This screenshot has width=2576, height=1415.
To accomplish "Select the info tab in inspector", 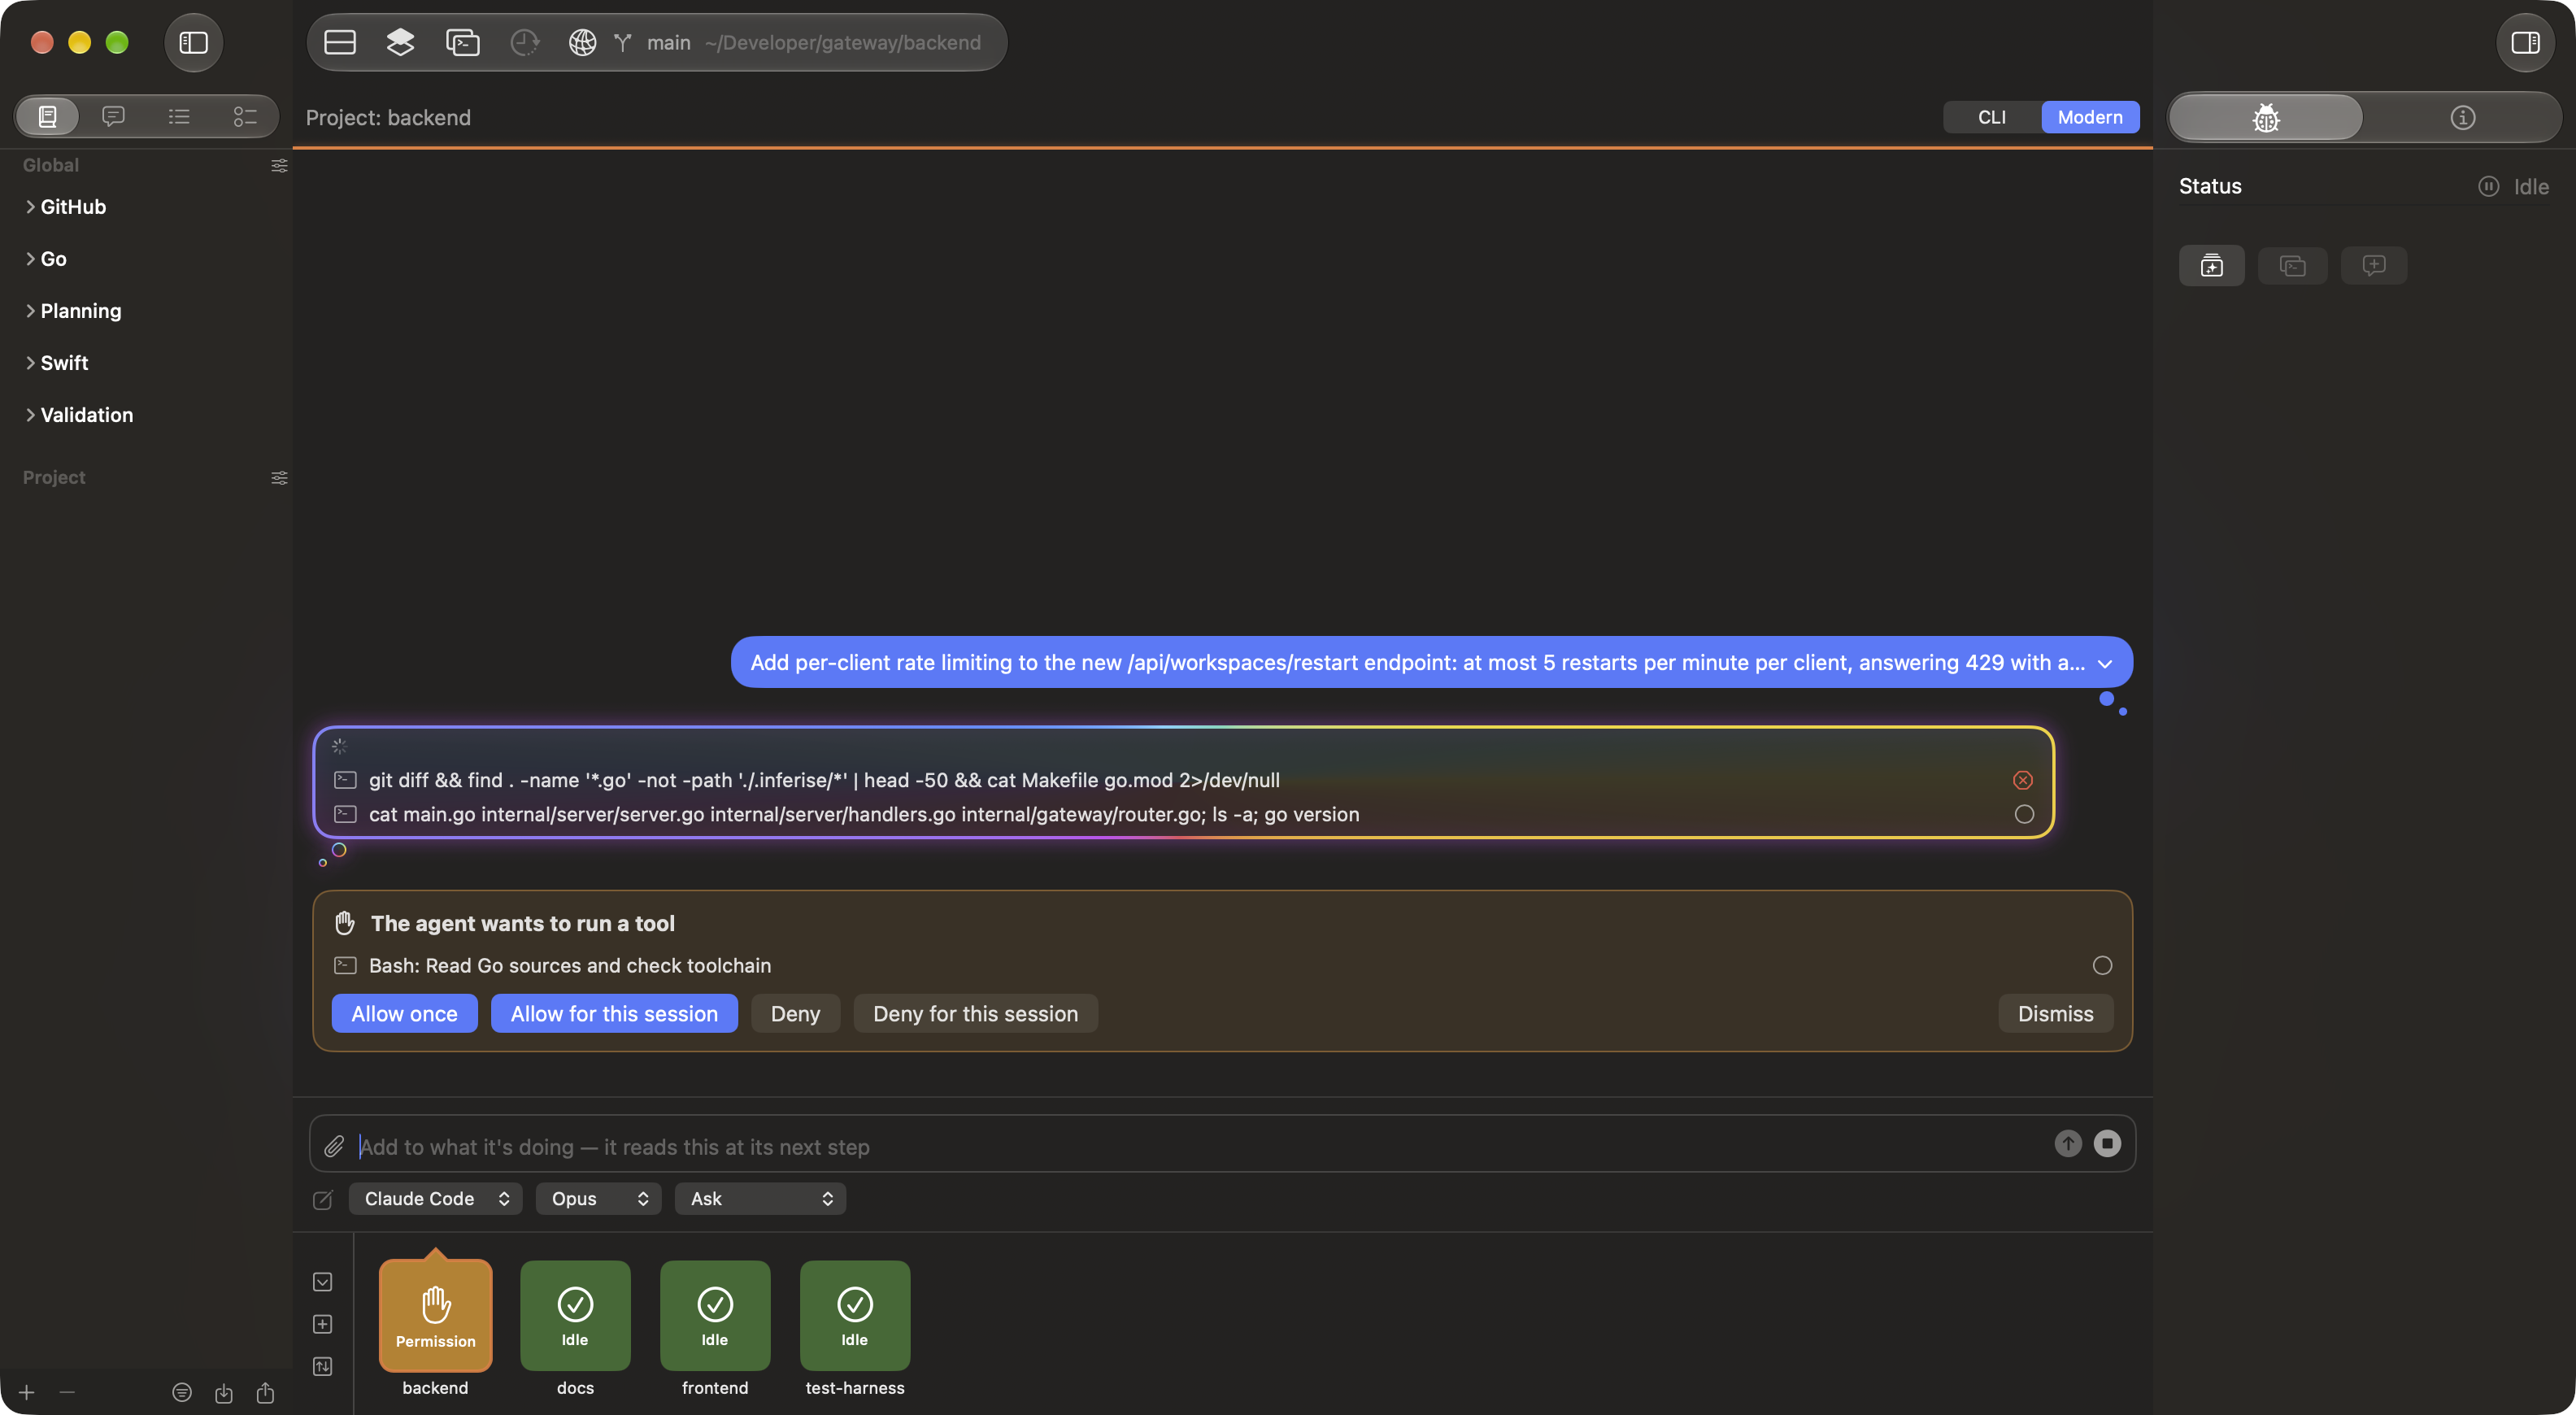I will point(2462,118).
